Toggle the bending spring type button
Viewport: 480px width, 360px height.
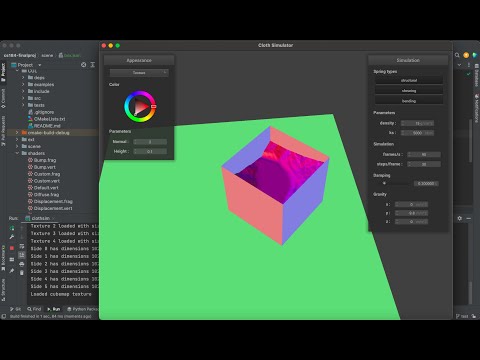(x=409, y=101)
